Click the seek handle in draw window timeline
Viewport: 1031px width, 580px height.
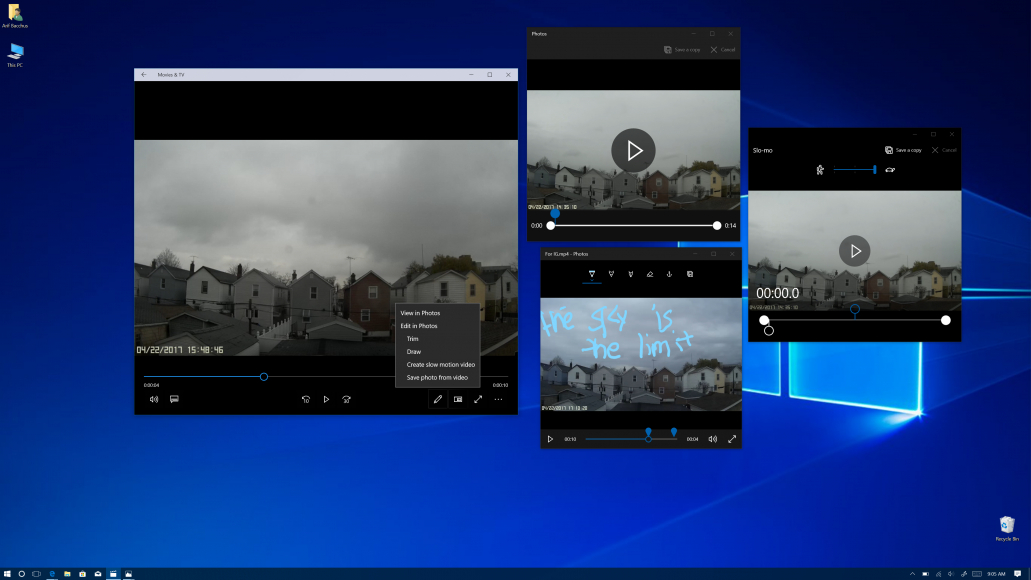click(x=648, y=439)
